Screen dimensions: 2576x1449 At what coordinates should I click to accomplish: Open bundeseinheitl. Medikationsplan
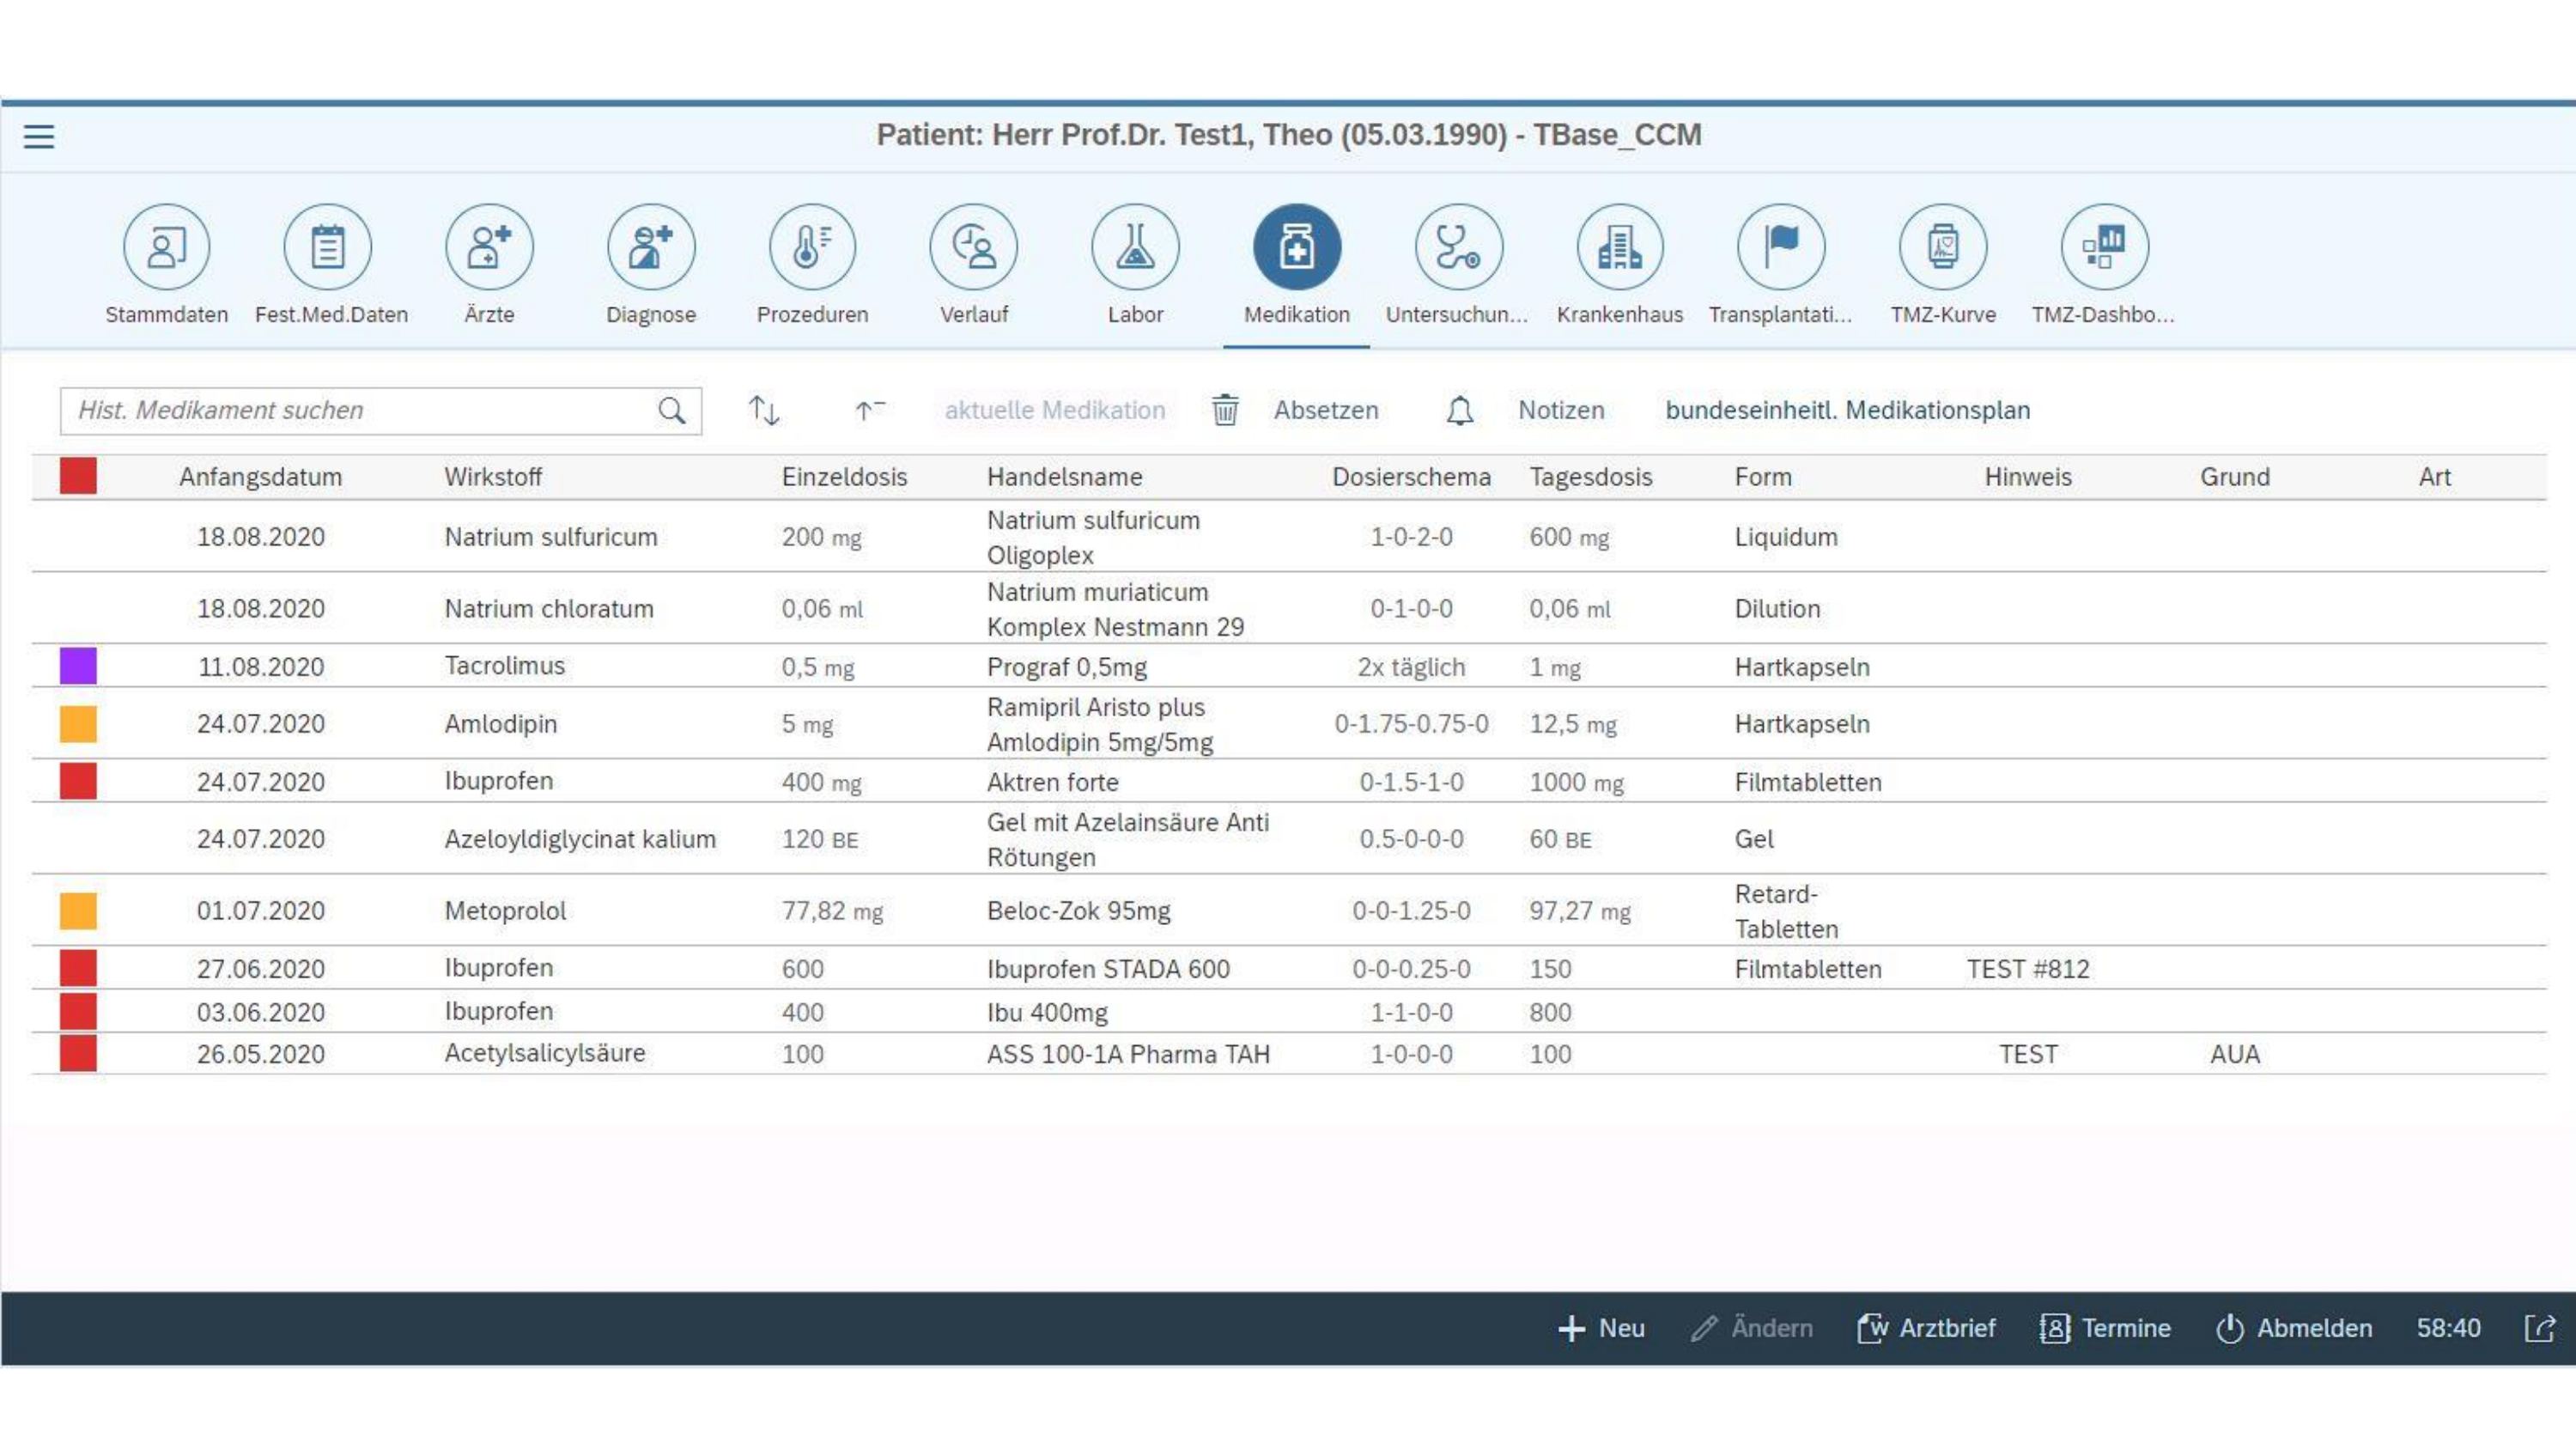point(1847,410)
